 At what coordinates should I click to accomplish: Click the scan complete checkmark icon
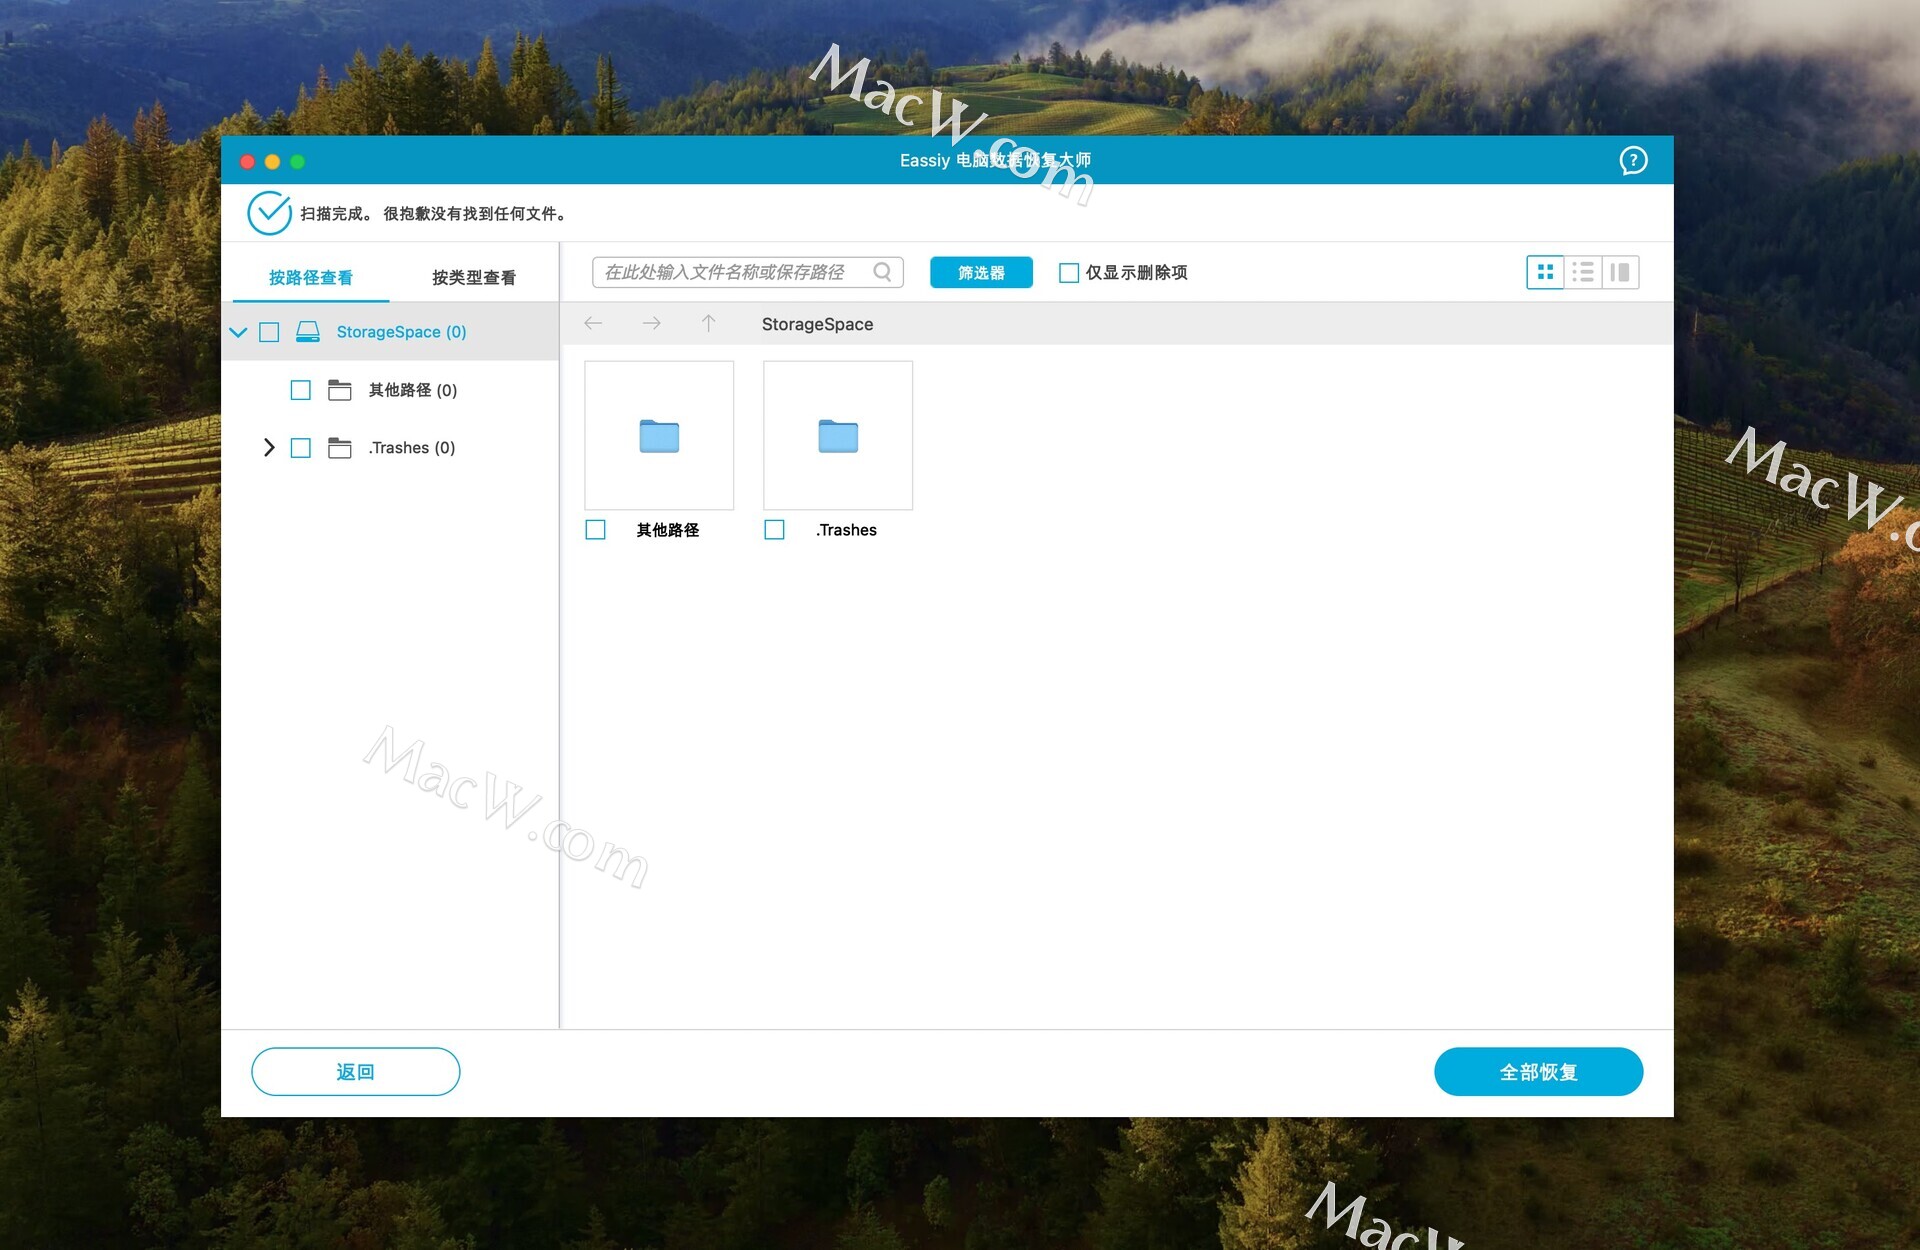click(x=269, y=213)
